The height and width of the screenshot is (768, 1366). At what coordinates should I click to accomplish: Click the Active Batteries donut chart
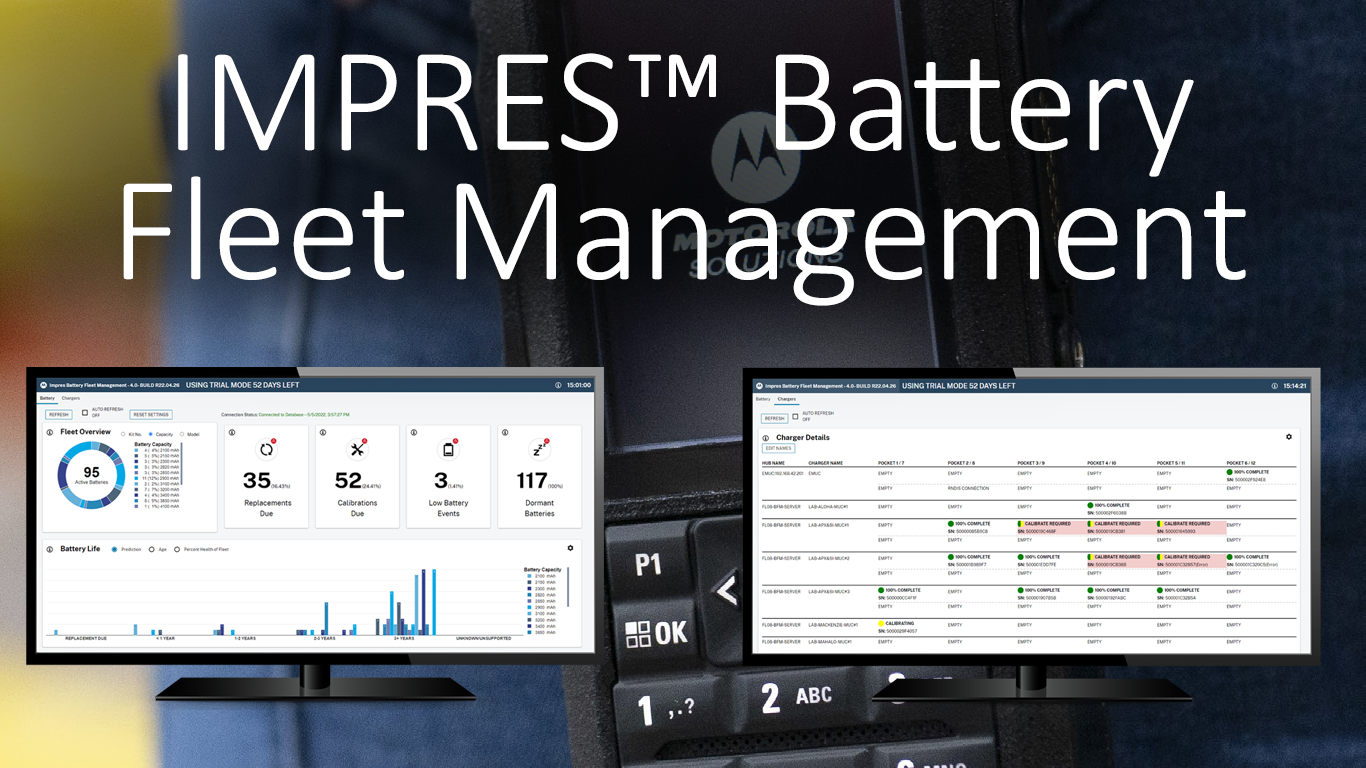click(91, 472)
